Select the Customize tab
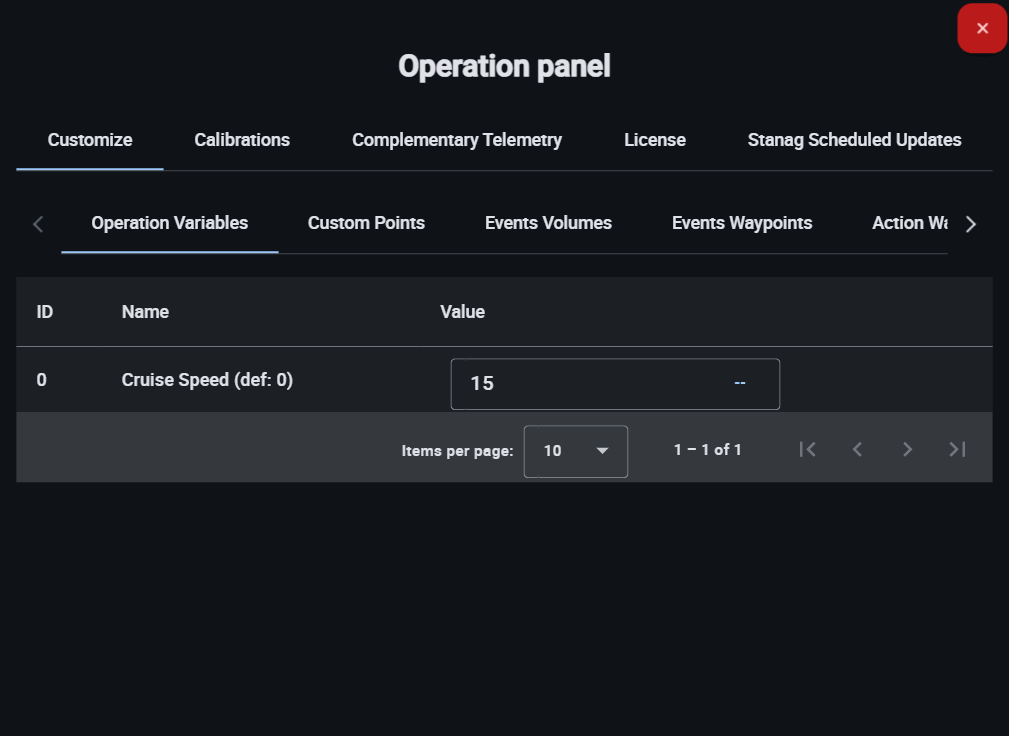This screenshot has width=1009, height=736. pos(90,140)
